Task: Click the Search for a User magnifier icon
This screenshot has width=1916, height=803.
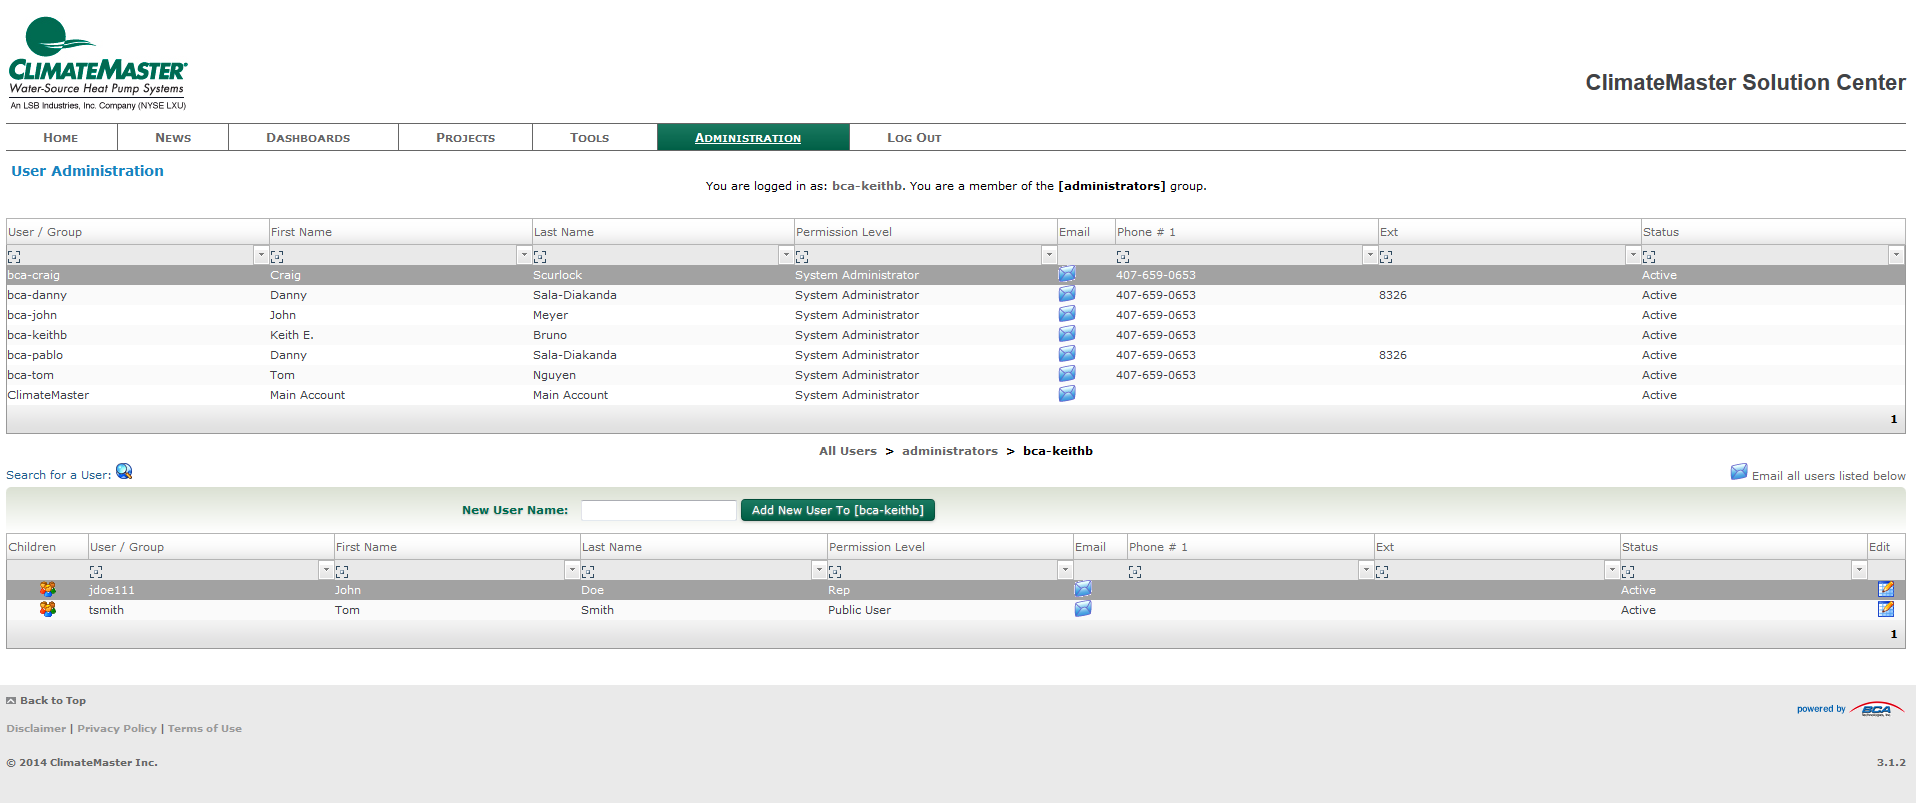Action: tap(124, 472)
